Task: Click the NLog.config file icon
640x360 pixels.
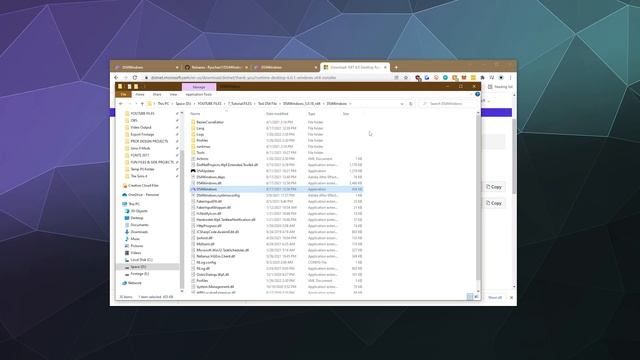Action: (193, 262)
